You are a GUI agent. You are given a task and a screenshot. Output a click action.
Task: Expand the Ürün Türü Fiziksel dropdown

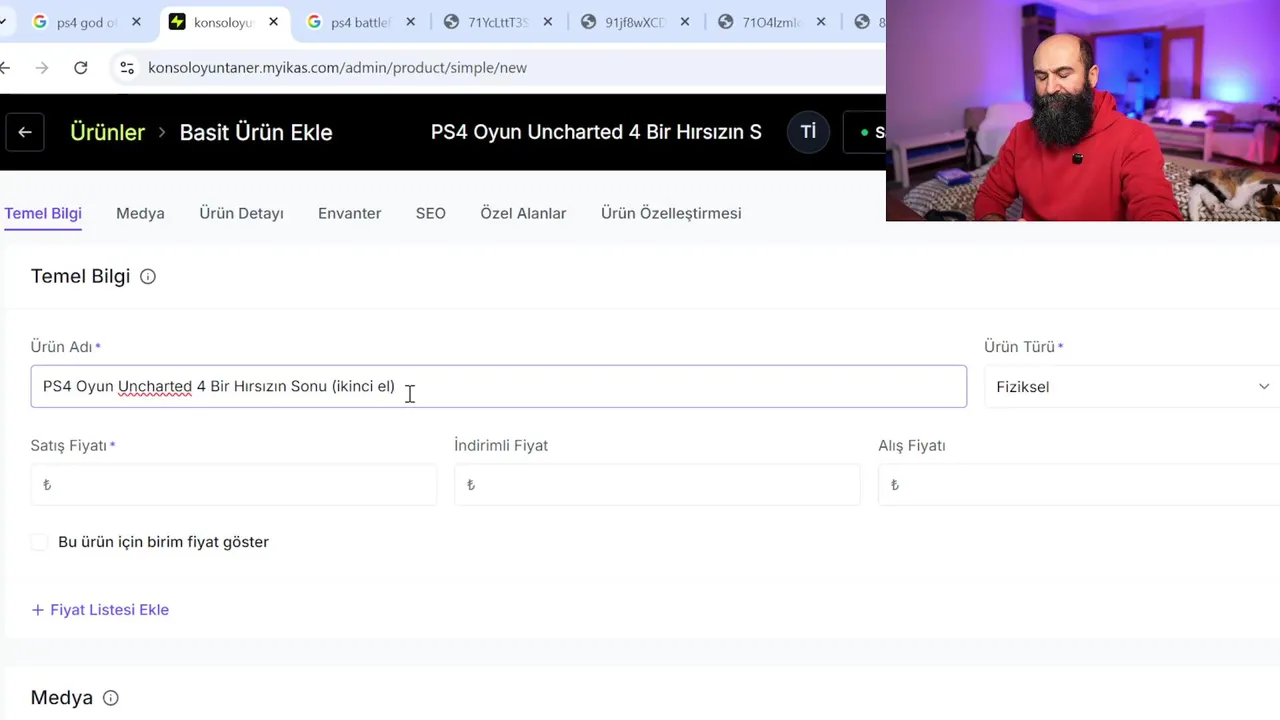point(1132,387)
